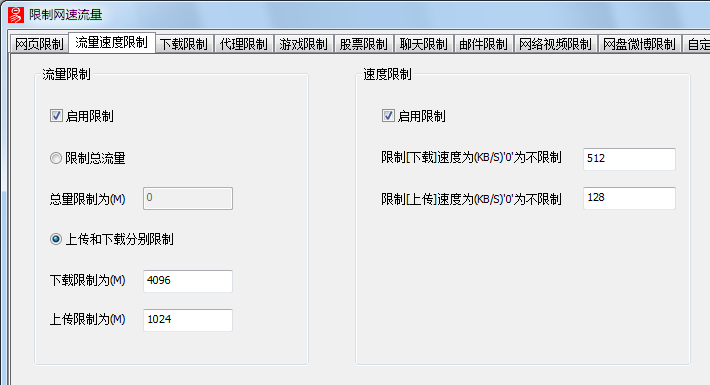
Task: Switch to the 网页限制 tab
Action: [x=39, y=44]
